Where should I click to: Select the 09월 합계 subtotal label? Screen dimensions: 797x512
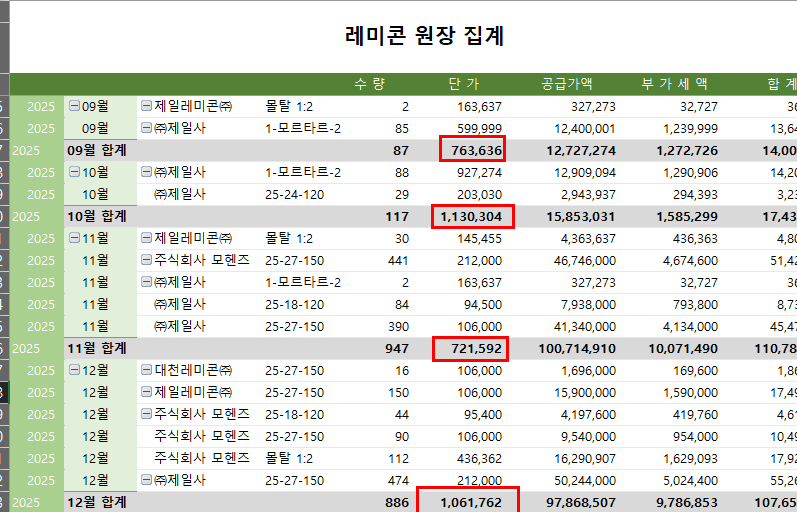[x=96, y=150]
